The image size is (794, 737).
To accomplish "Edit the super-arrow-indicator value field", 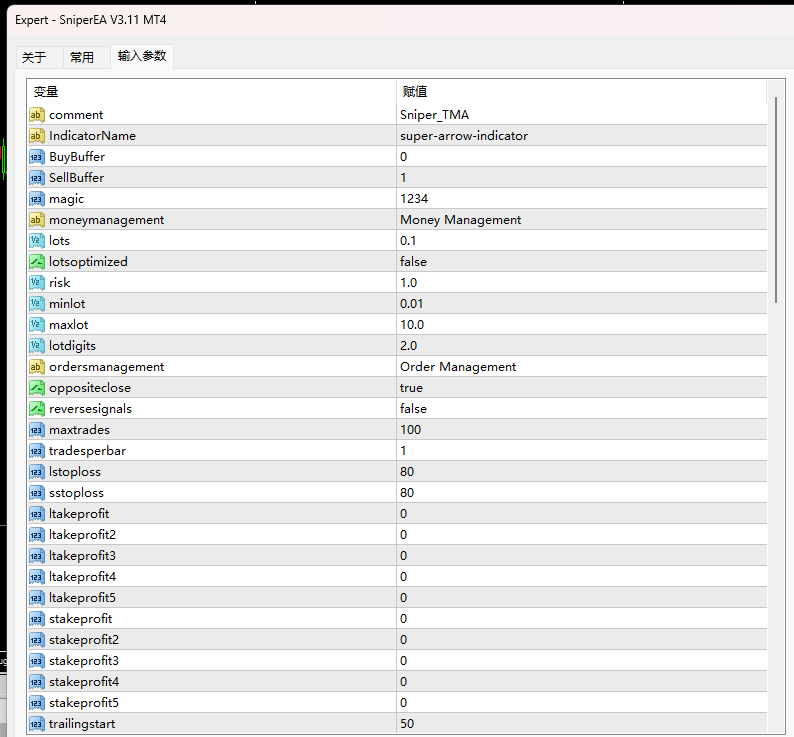I will click(581, 136).
